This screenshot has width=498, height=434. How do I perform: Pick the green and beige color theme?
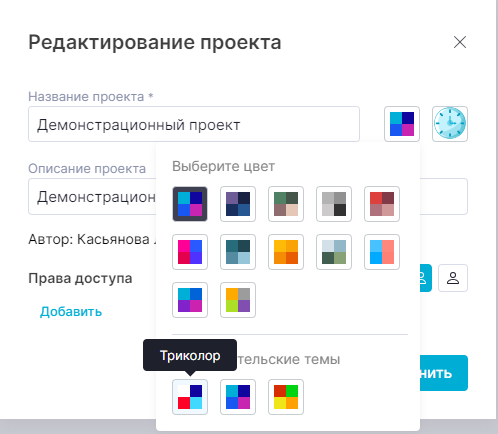click(286, 204)
